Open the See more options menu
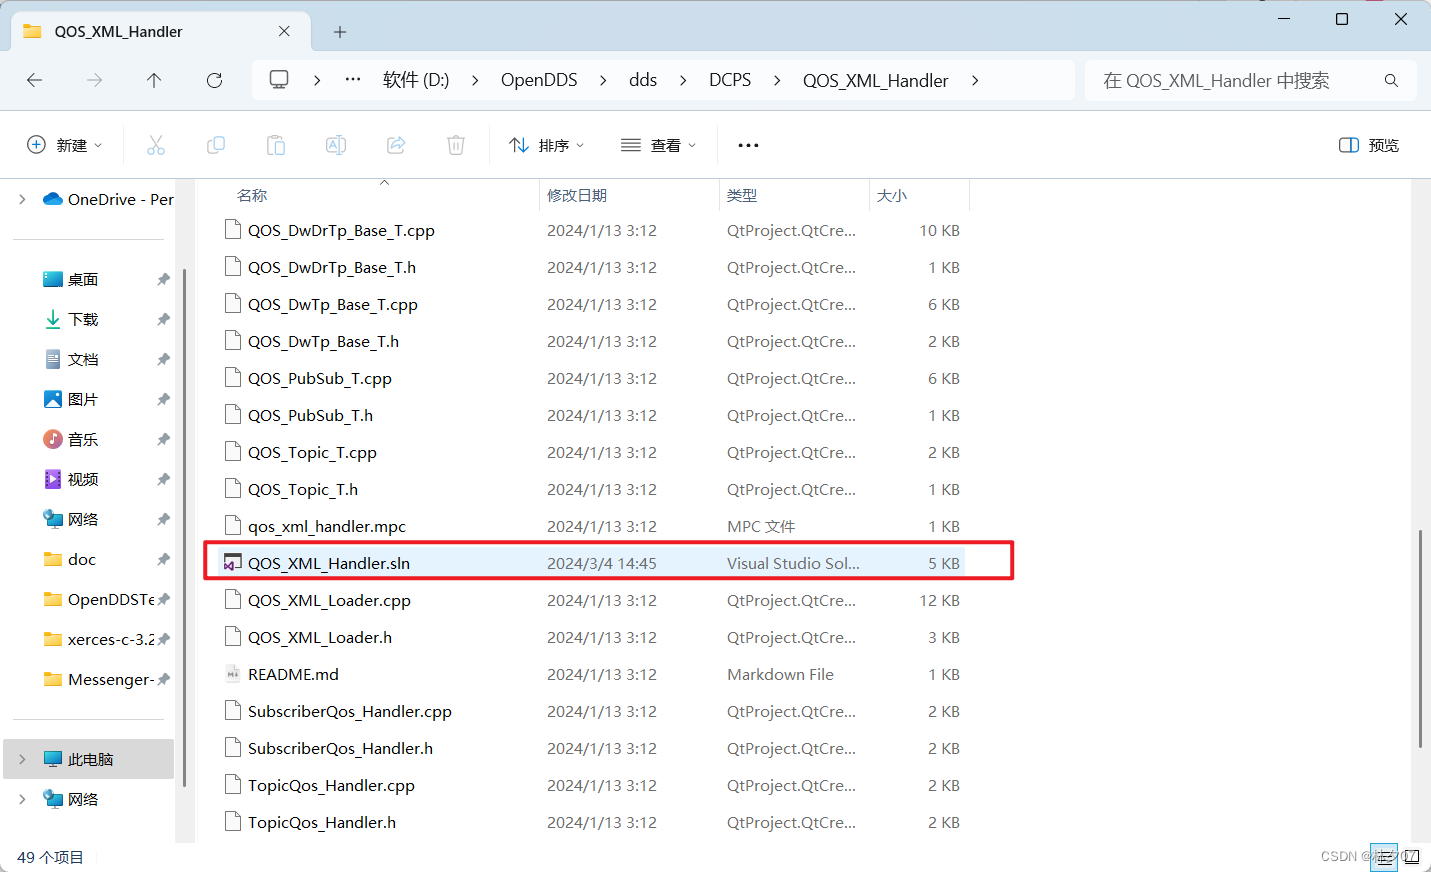Image resolution: width=1431 pixels, height=872 pixels. 748,145
